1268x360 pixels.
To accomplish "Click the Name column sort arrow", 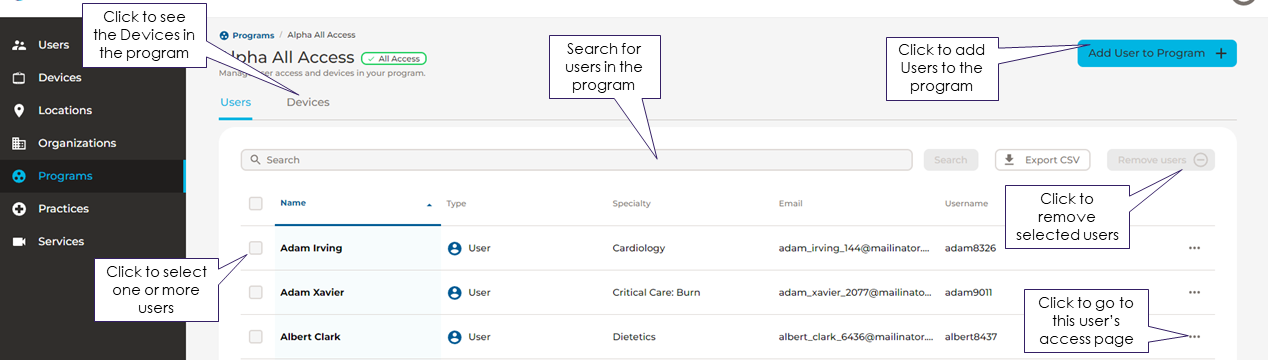I will (x=429, y=204).
